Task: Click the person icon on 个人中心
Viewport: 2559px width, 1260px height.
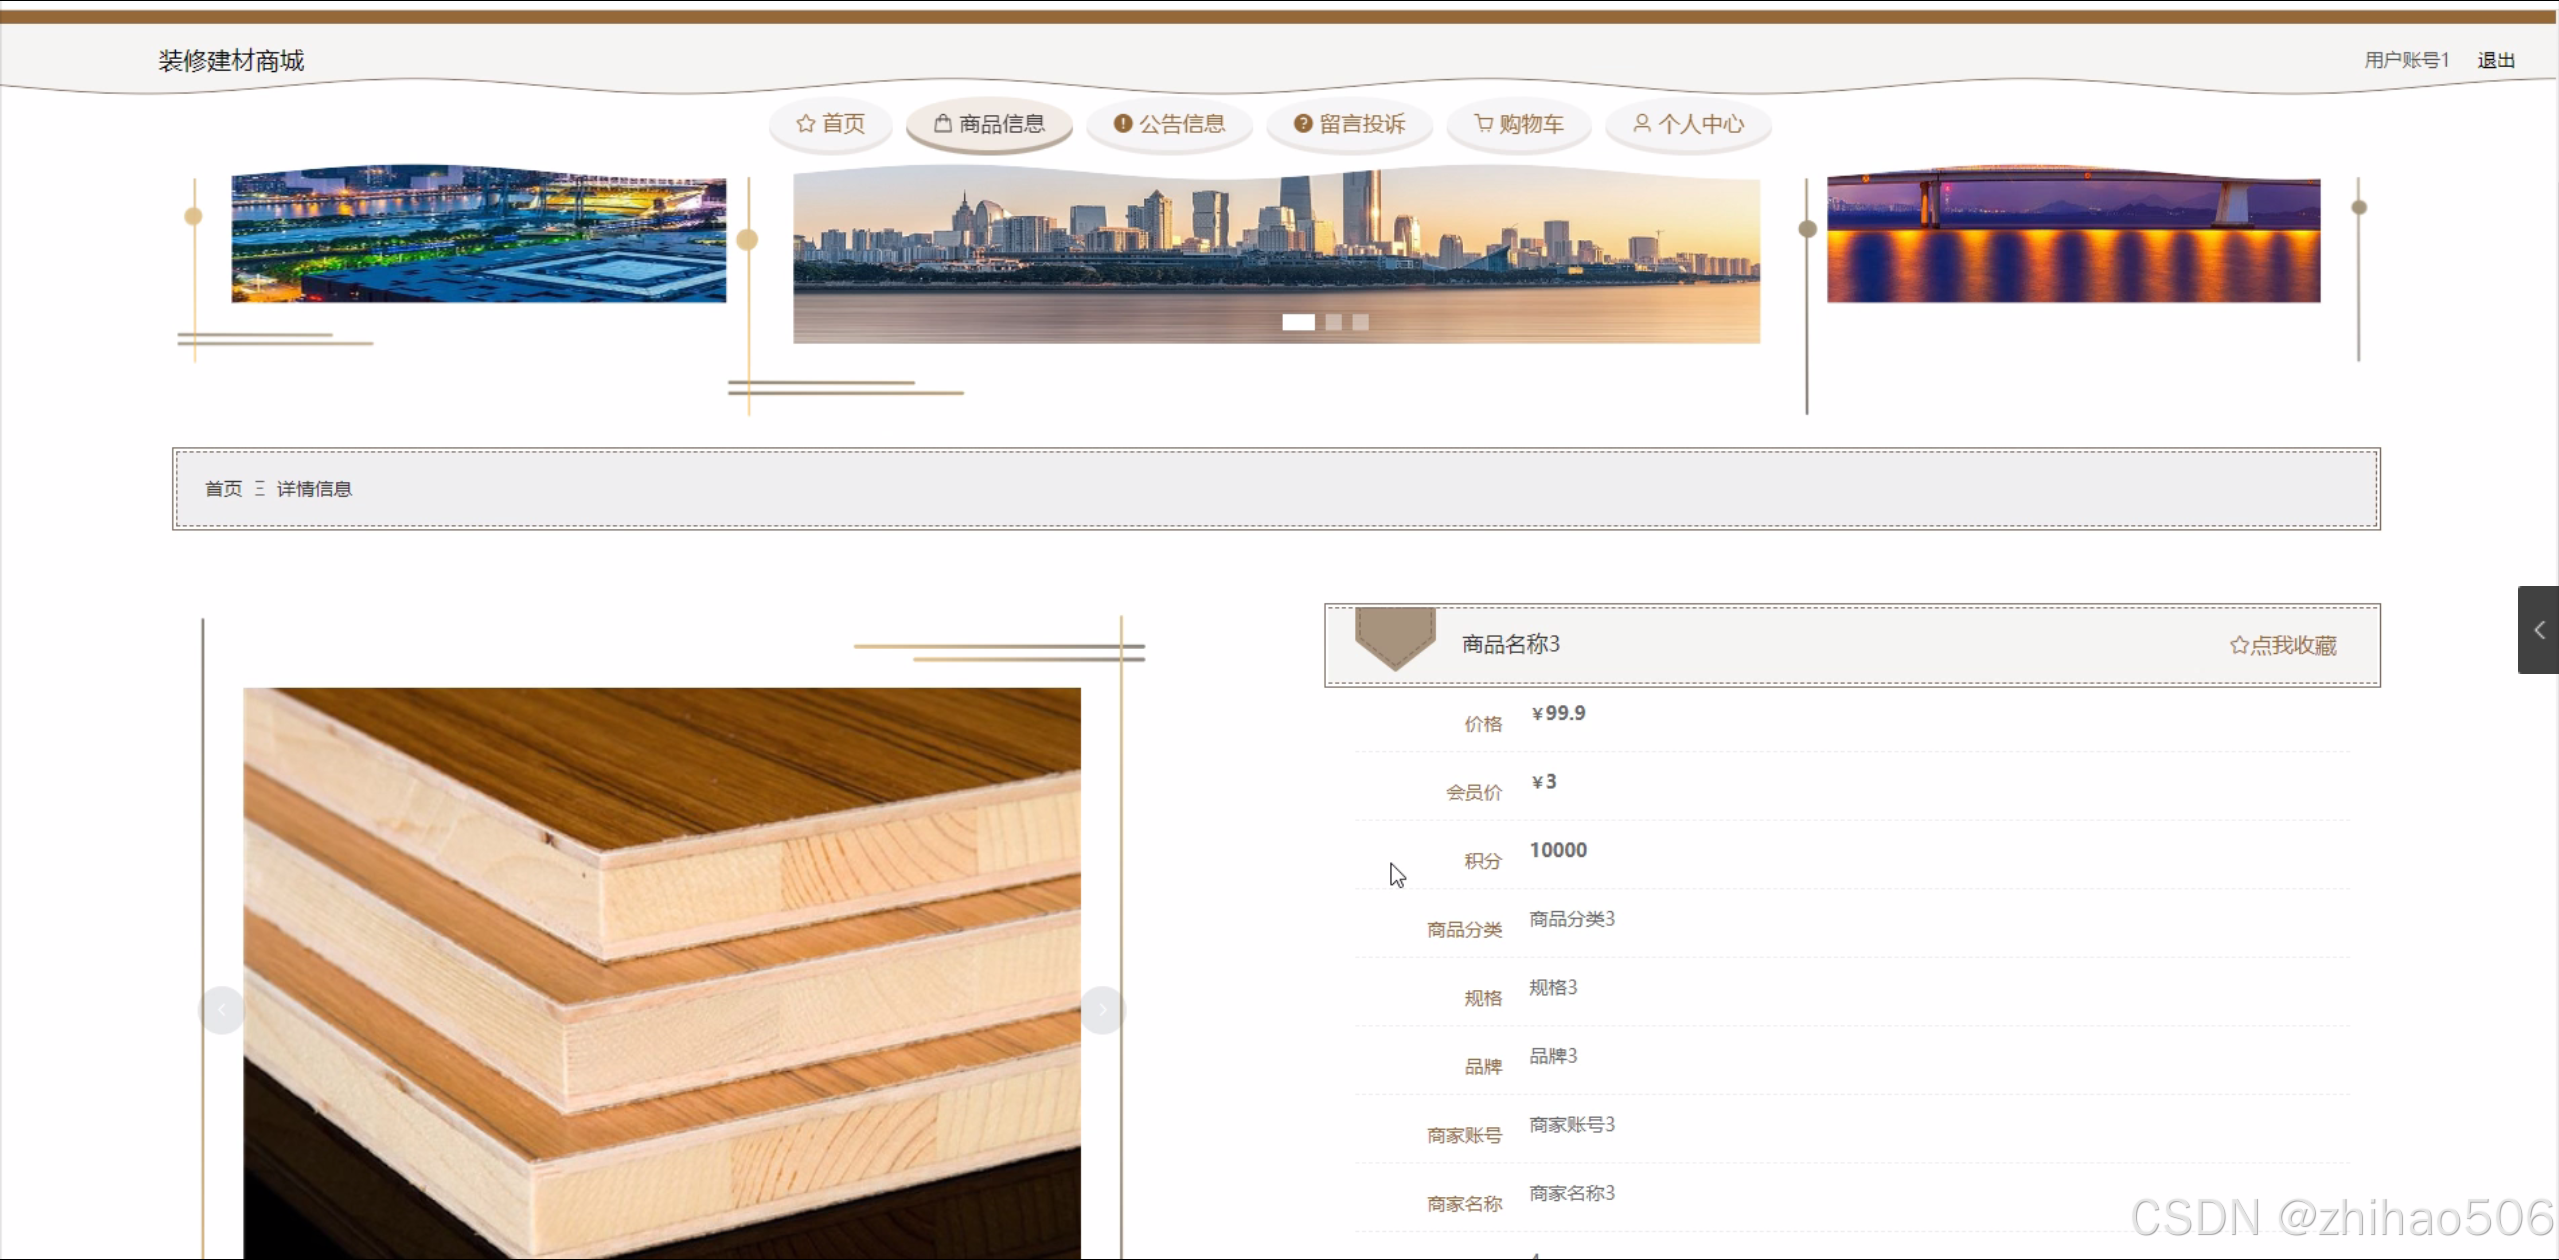Action: tap(1641, 124)
